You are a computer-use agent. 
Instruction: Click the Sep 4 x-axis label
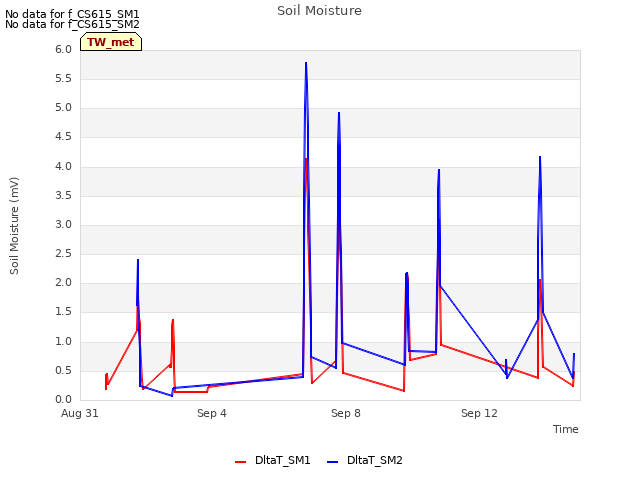pyautogui.click(x=211, y=413)
